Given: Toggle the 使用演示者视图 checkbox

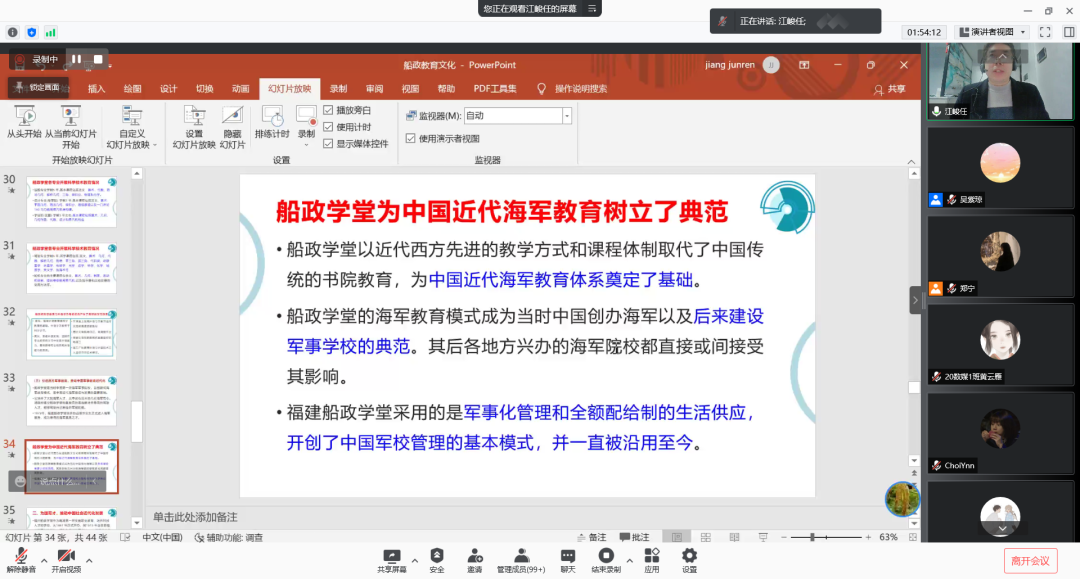Looking at the screenshot, I should (411, 139).
